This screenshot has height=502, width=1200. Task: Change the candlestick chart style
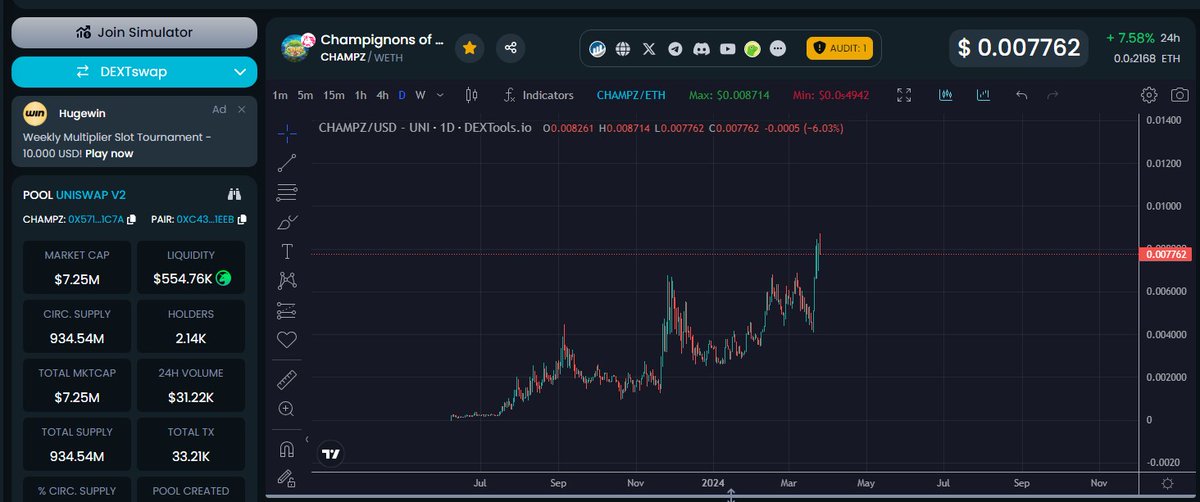pyautogui.click(x=470, y=95)
